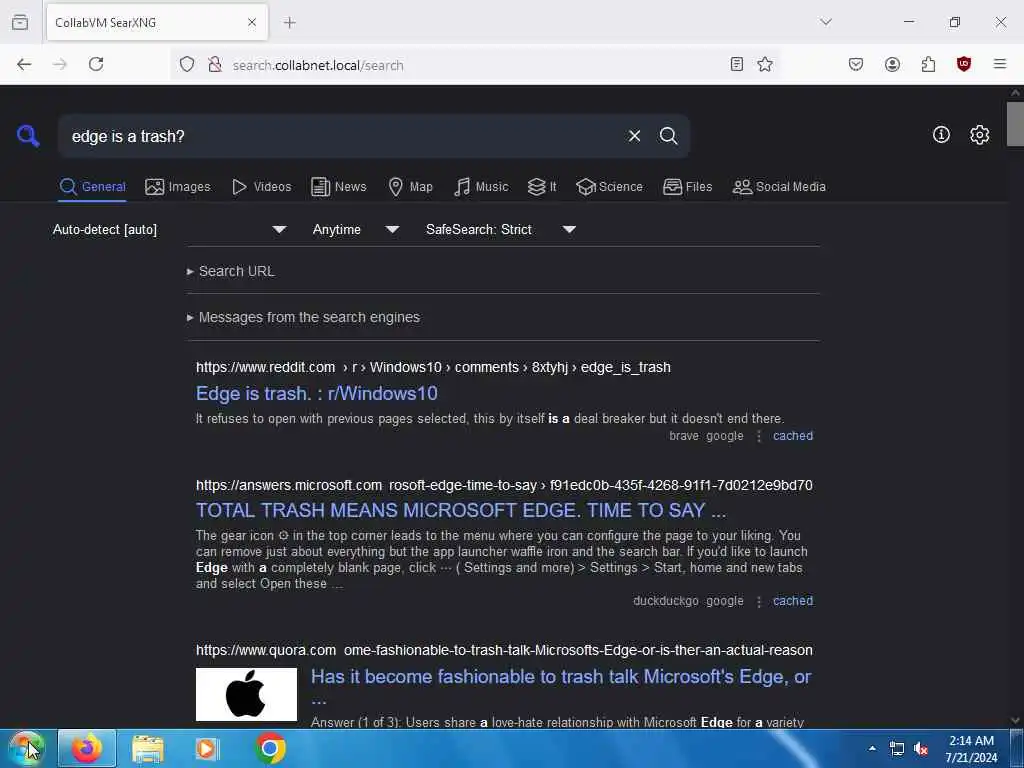This screenshot has width=1024, height=768.
Task: Switch to the Files search tab
Action: point(688,187)
